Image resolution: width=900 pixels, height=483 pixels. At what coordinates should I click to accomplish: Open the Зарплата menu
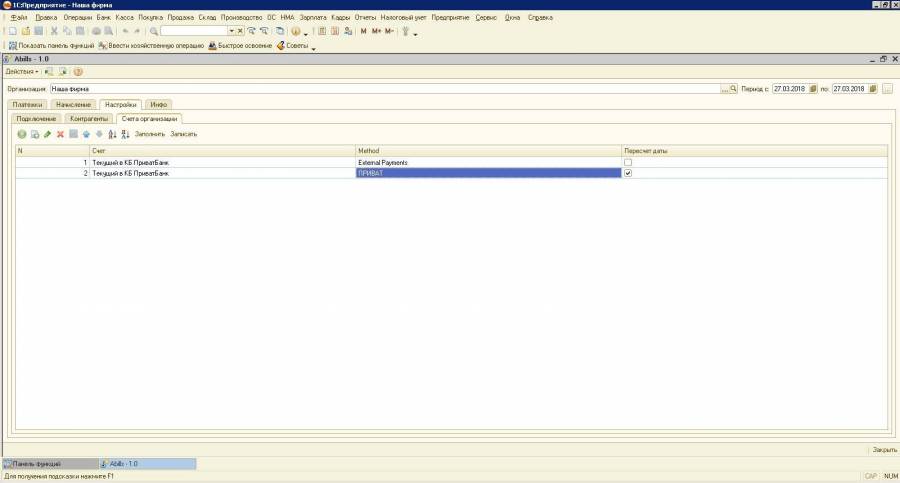[313, 18]
